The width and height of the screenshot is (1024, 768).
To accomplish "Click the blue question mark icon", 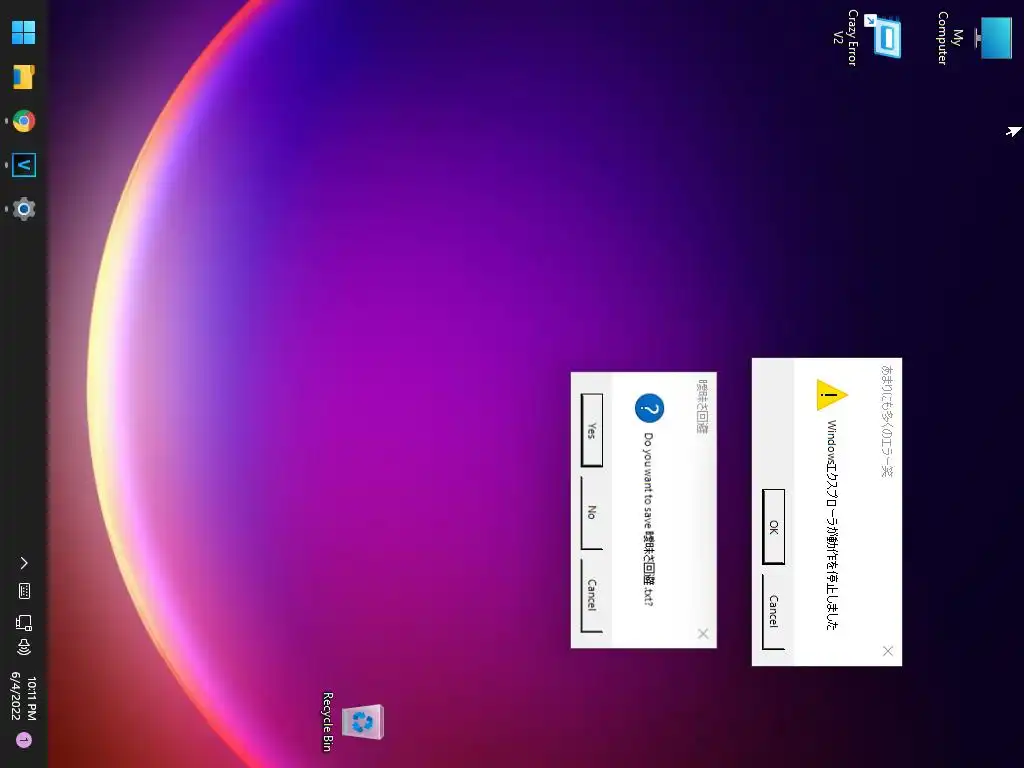I will tap(649, 409).
